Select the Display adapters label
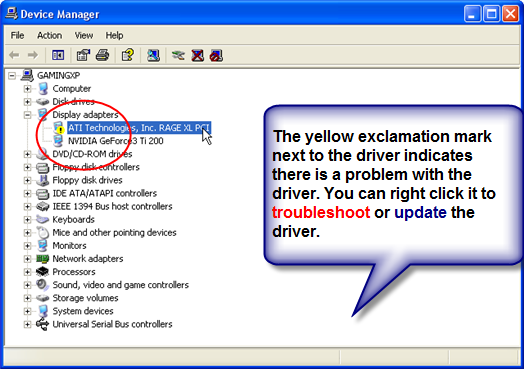This screenshot has height=369, width=524. (x=85, y=115)
